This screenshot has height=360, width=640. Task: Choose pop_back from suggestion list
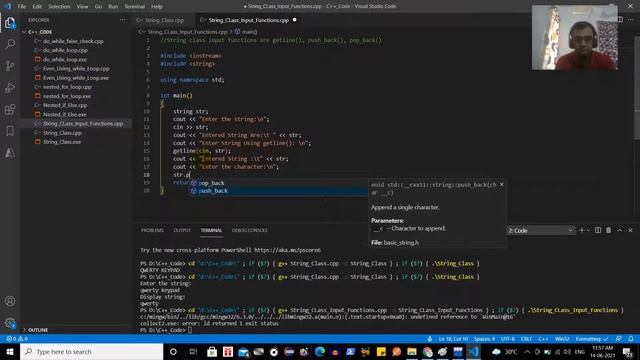[x=278, y=183]
